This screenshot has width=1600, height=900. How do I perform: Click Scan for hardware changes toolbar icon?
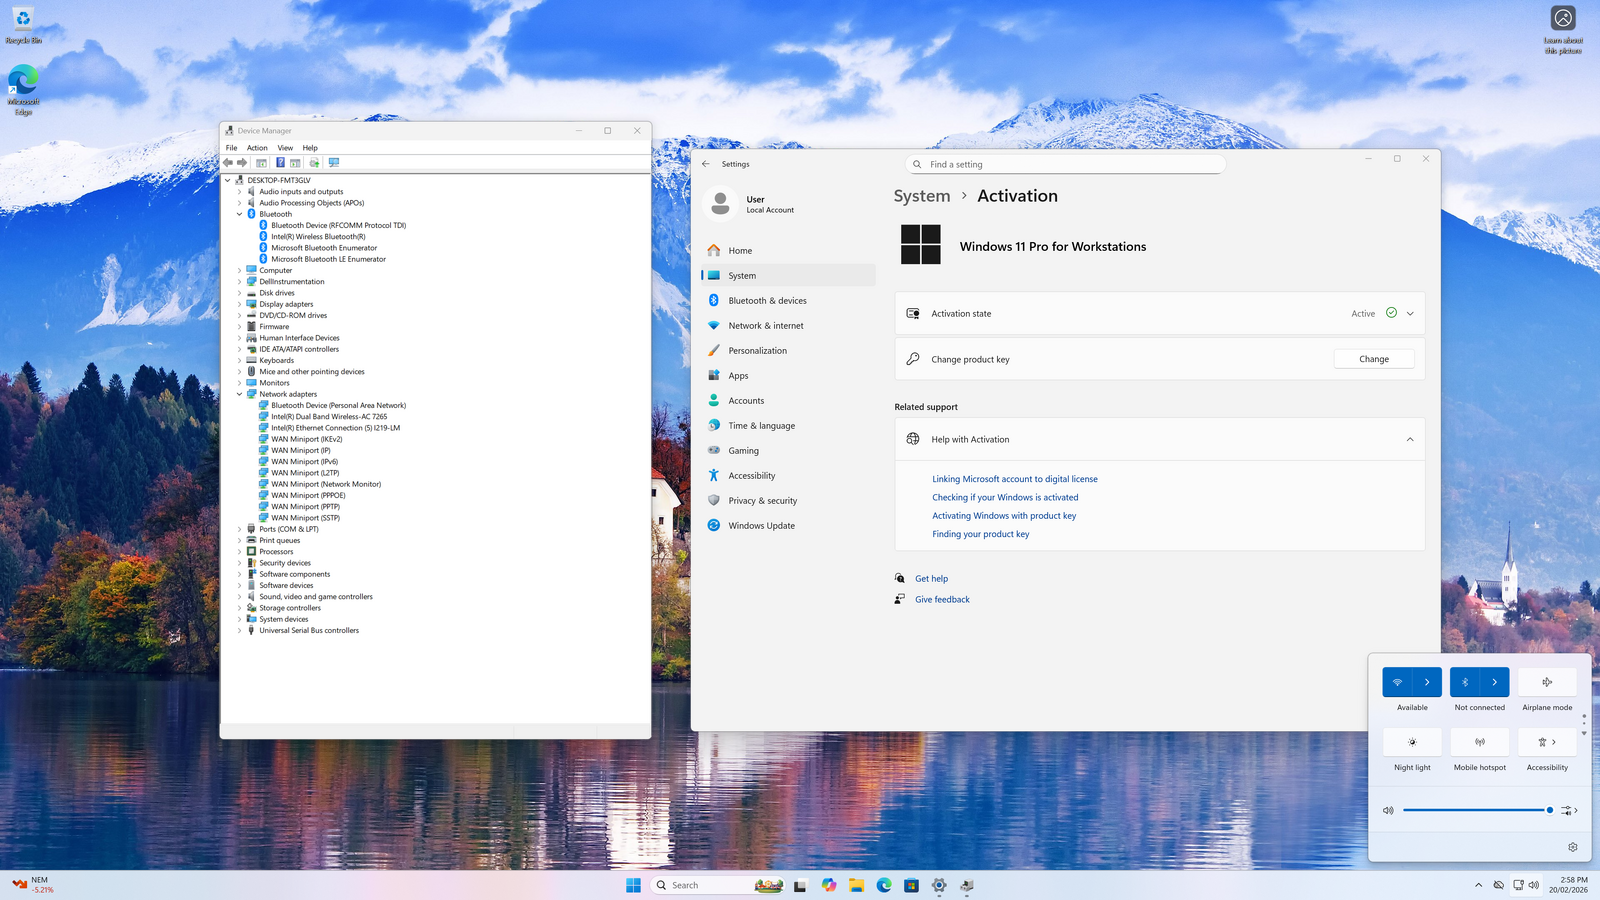pos(334,162)
